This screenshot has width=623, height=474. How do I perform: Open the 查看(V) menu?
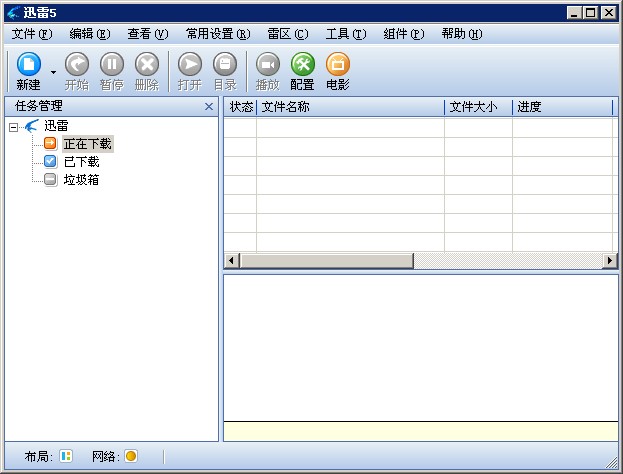[x=148, y=34]
